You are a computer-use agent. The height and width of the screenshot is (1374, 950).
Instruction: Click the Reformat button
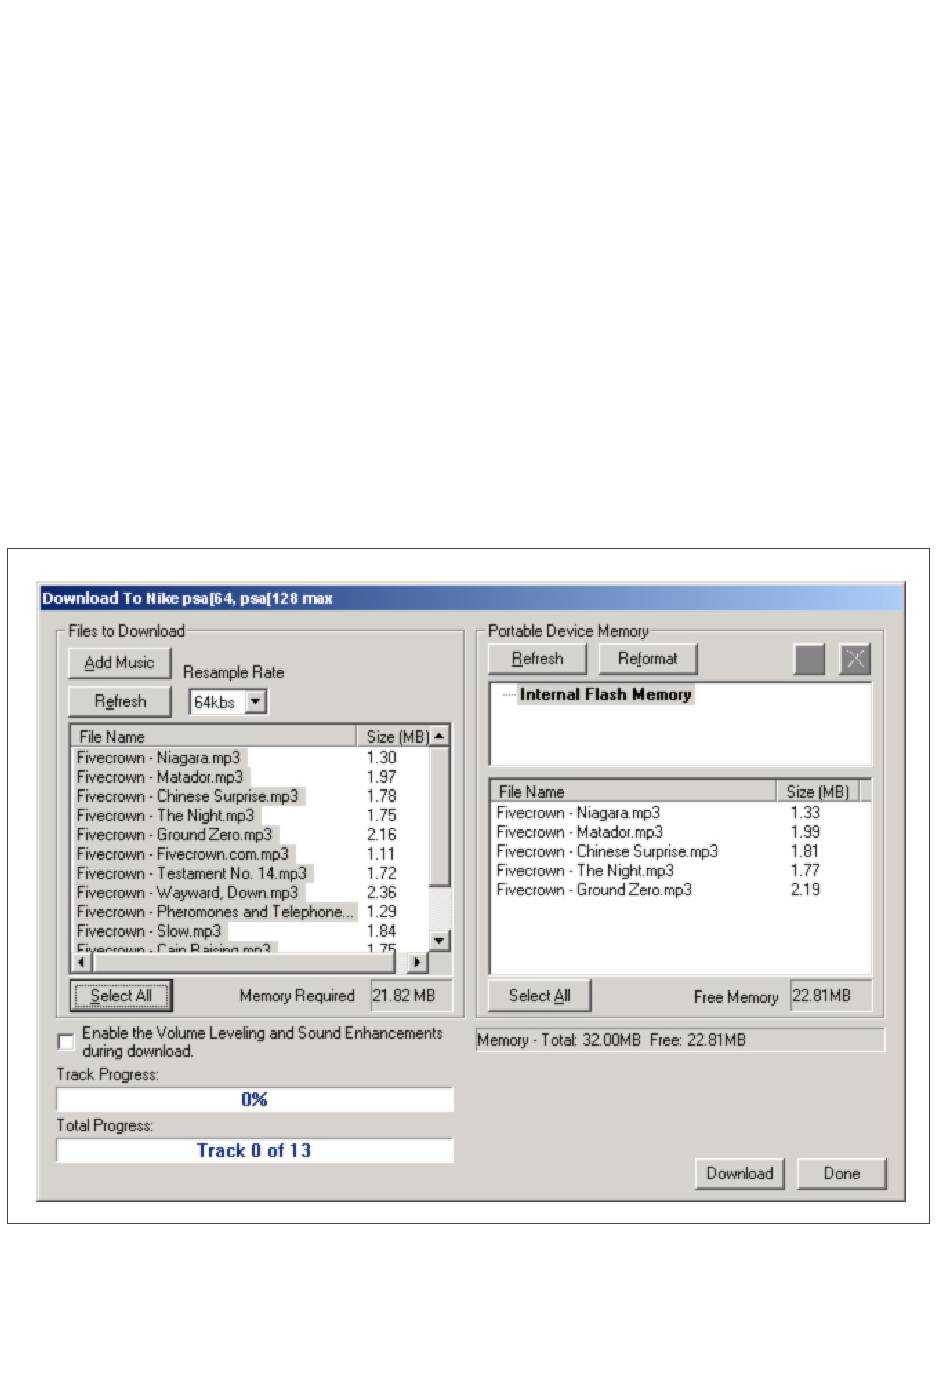click(647, 659)
